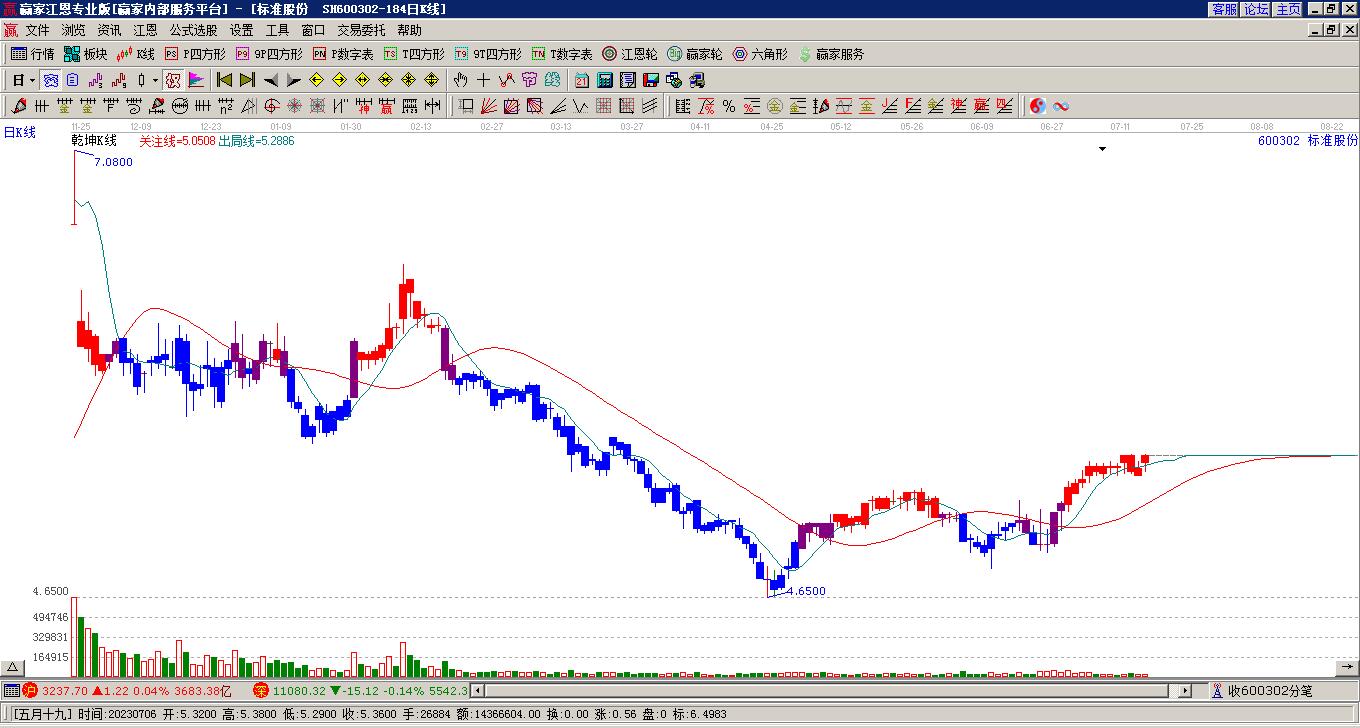Open the 资讯 menu
This screenshot has height=728, width=1360.
(x=109, y=31)
